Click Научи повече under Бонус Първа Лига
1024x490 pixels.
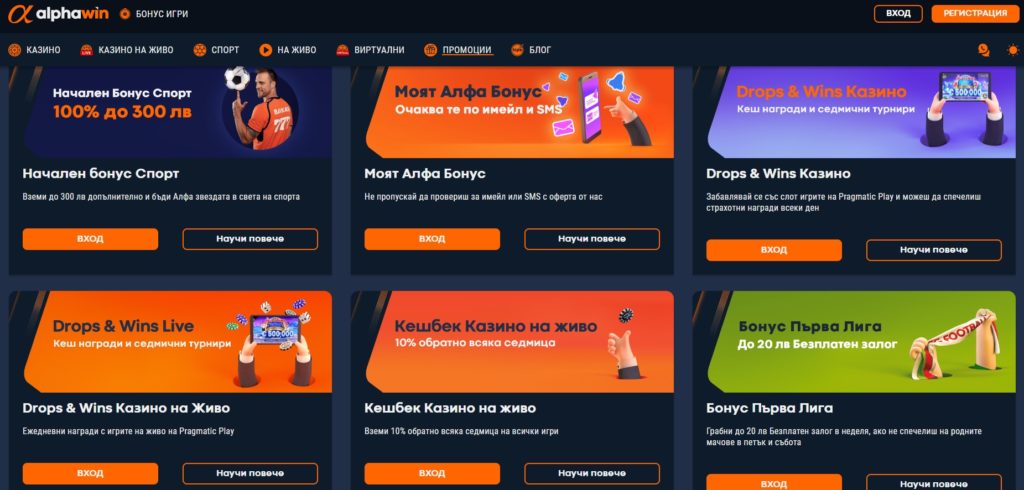[933, 482]
